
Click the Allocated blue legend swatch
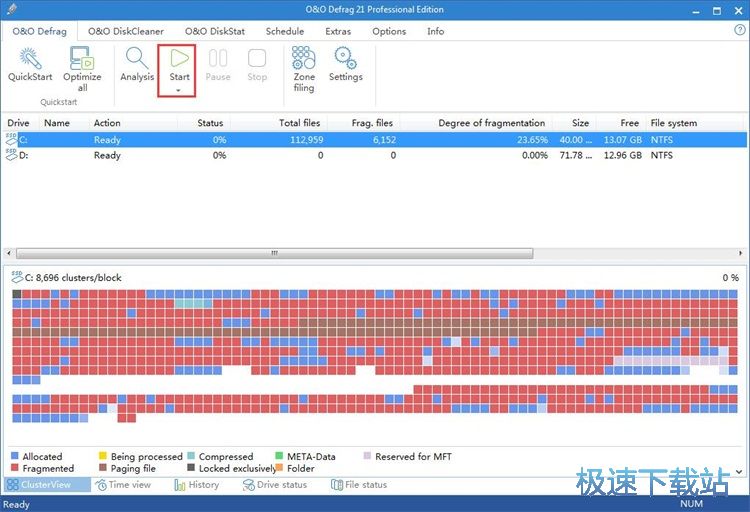point(15,456)
